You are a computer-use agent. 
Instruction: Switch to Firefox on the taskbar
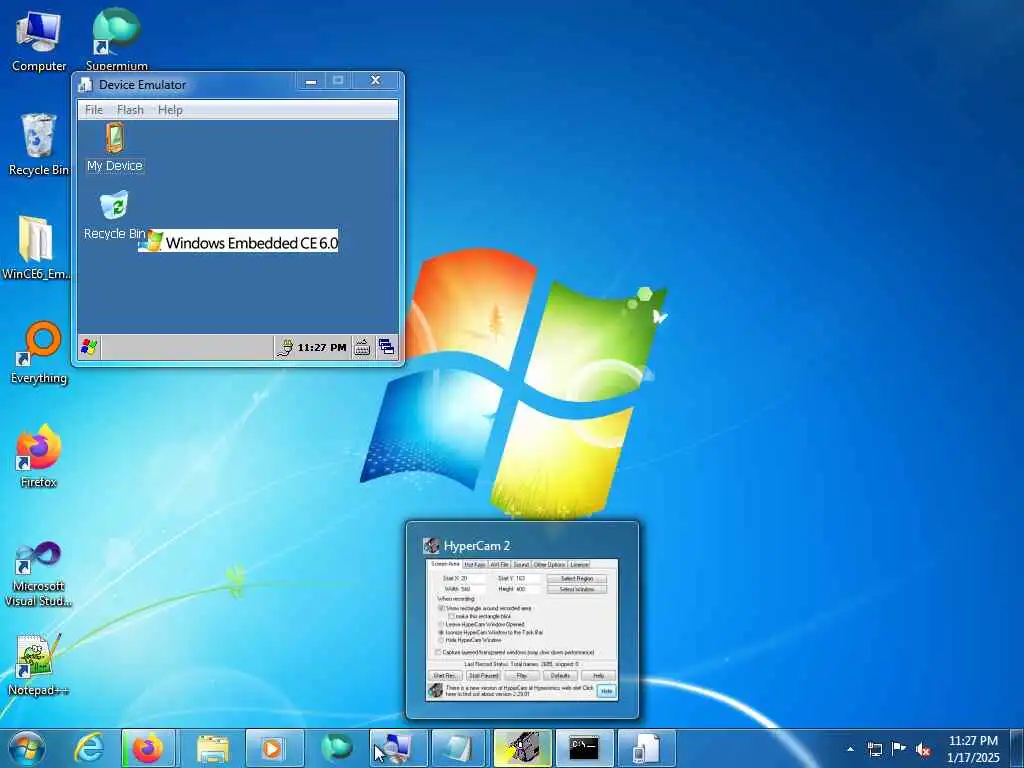pos(148,748)
